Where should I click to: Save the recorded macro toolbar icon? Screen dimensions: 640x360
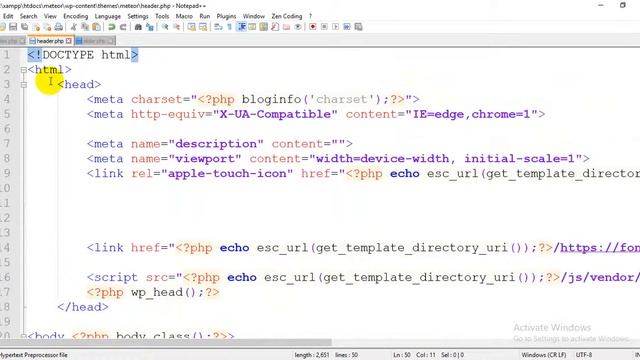(358, 27)
